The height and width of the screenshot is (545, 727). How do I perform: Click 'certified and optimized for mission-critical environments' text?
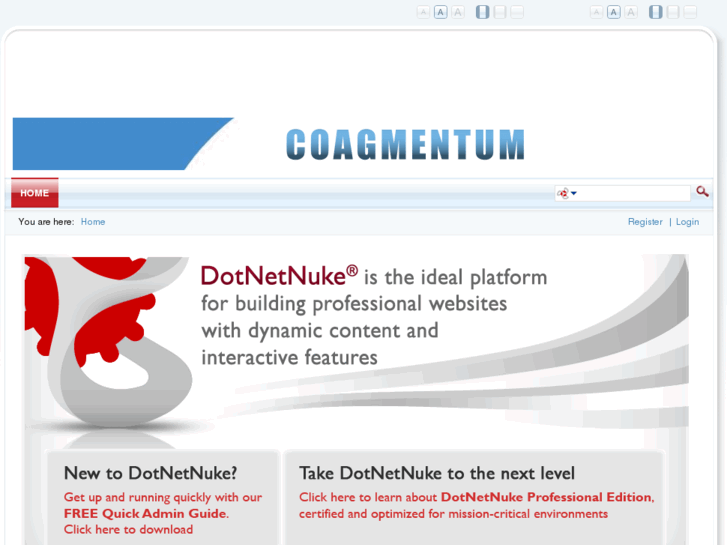[453, 514]
